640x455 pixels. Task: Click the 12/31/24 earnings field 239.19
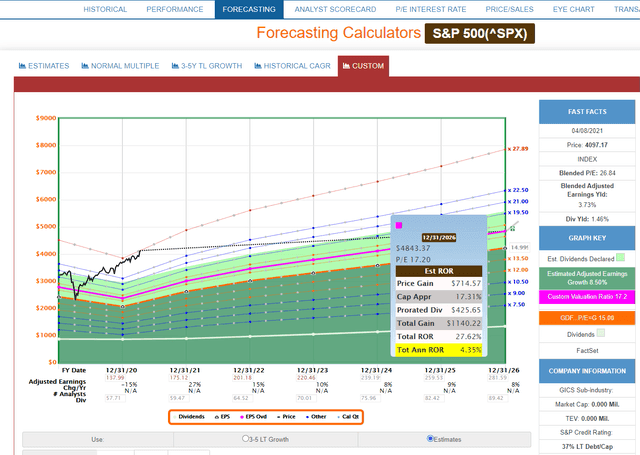pyautogui.click(x=371, y=377)
